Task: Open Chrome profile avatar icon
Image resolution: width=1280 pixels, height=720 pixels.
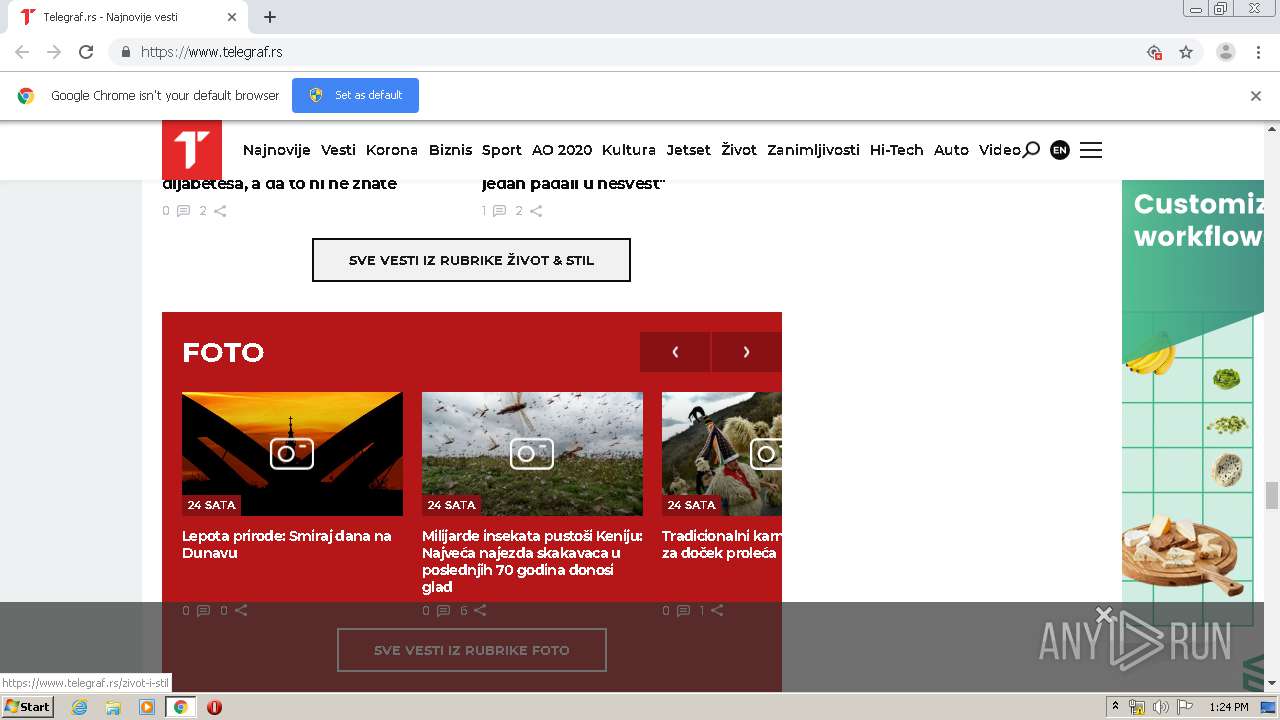Action: point(1225,52)
